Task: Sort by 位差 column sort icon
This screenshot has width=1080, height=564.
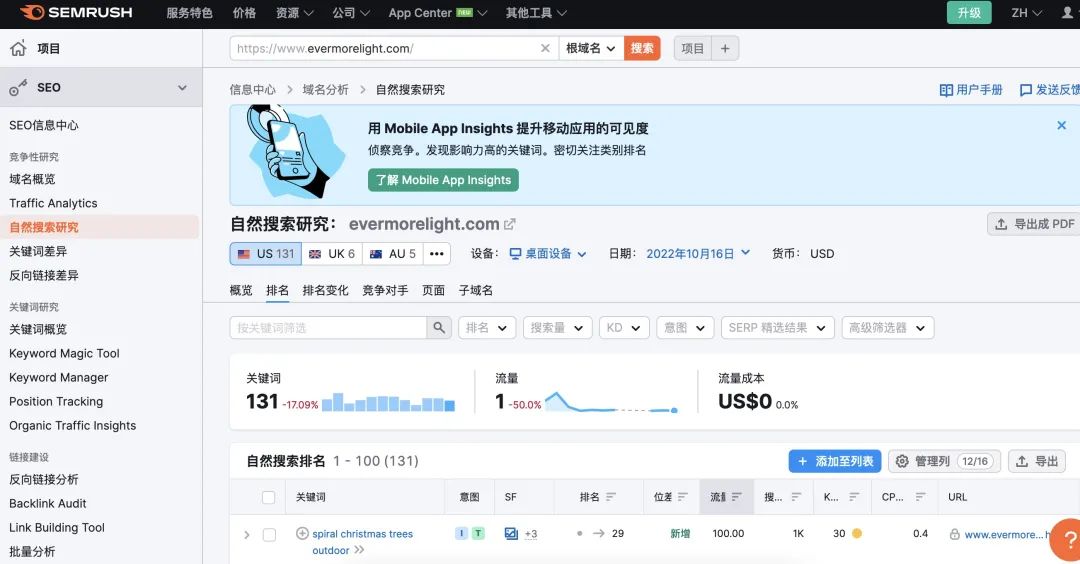Action: (x=683, y=497)
